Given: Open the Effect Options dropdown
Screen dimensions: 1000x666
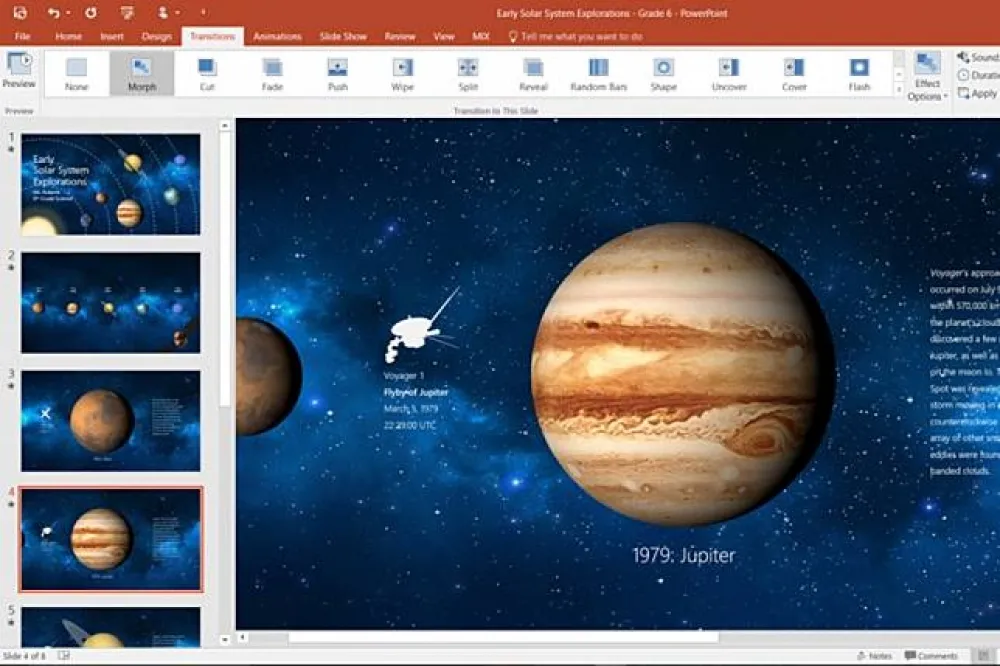Looking at the screenshot, I should tap(927, 78).
